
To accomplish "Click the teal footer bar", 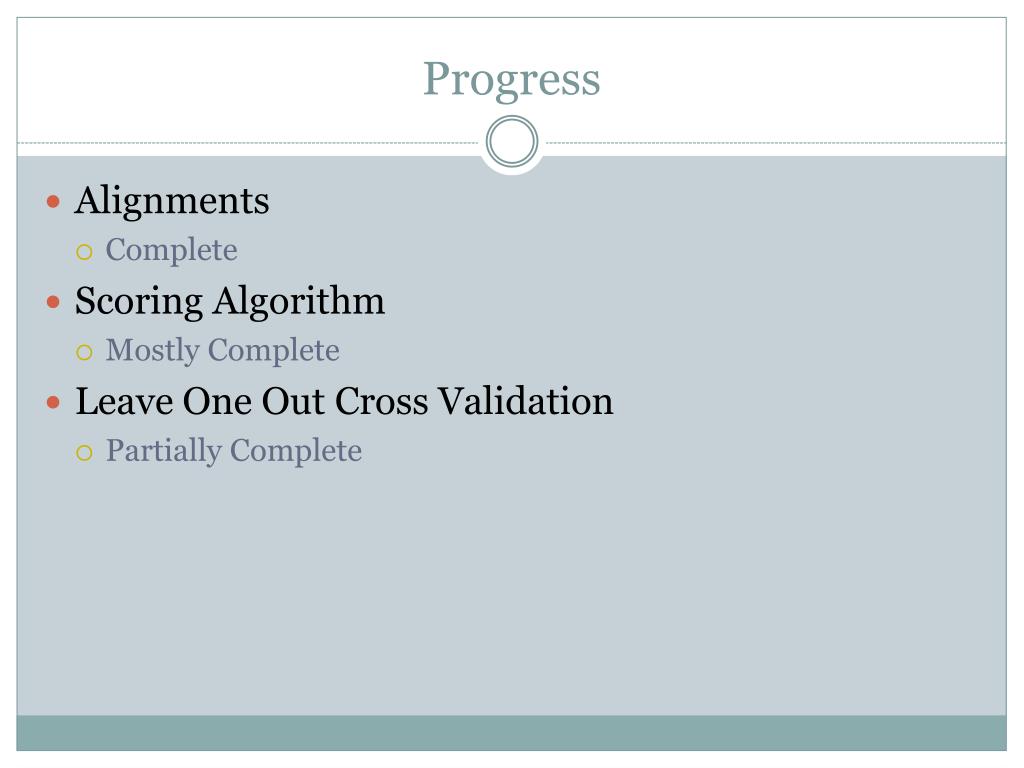I will [x=511, y=733].
